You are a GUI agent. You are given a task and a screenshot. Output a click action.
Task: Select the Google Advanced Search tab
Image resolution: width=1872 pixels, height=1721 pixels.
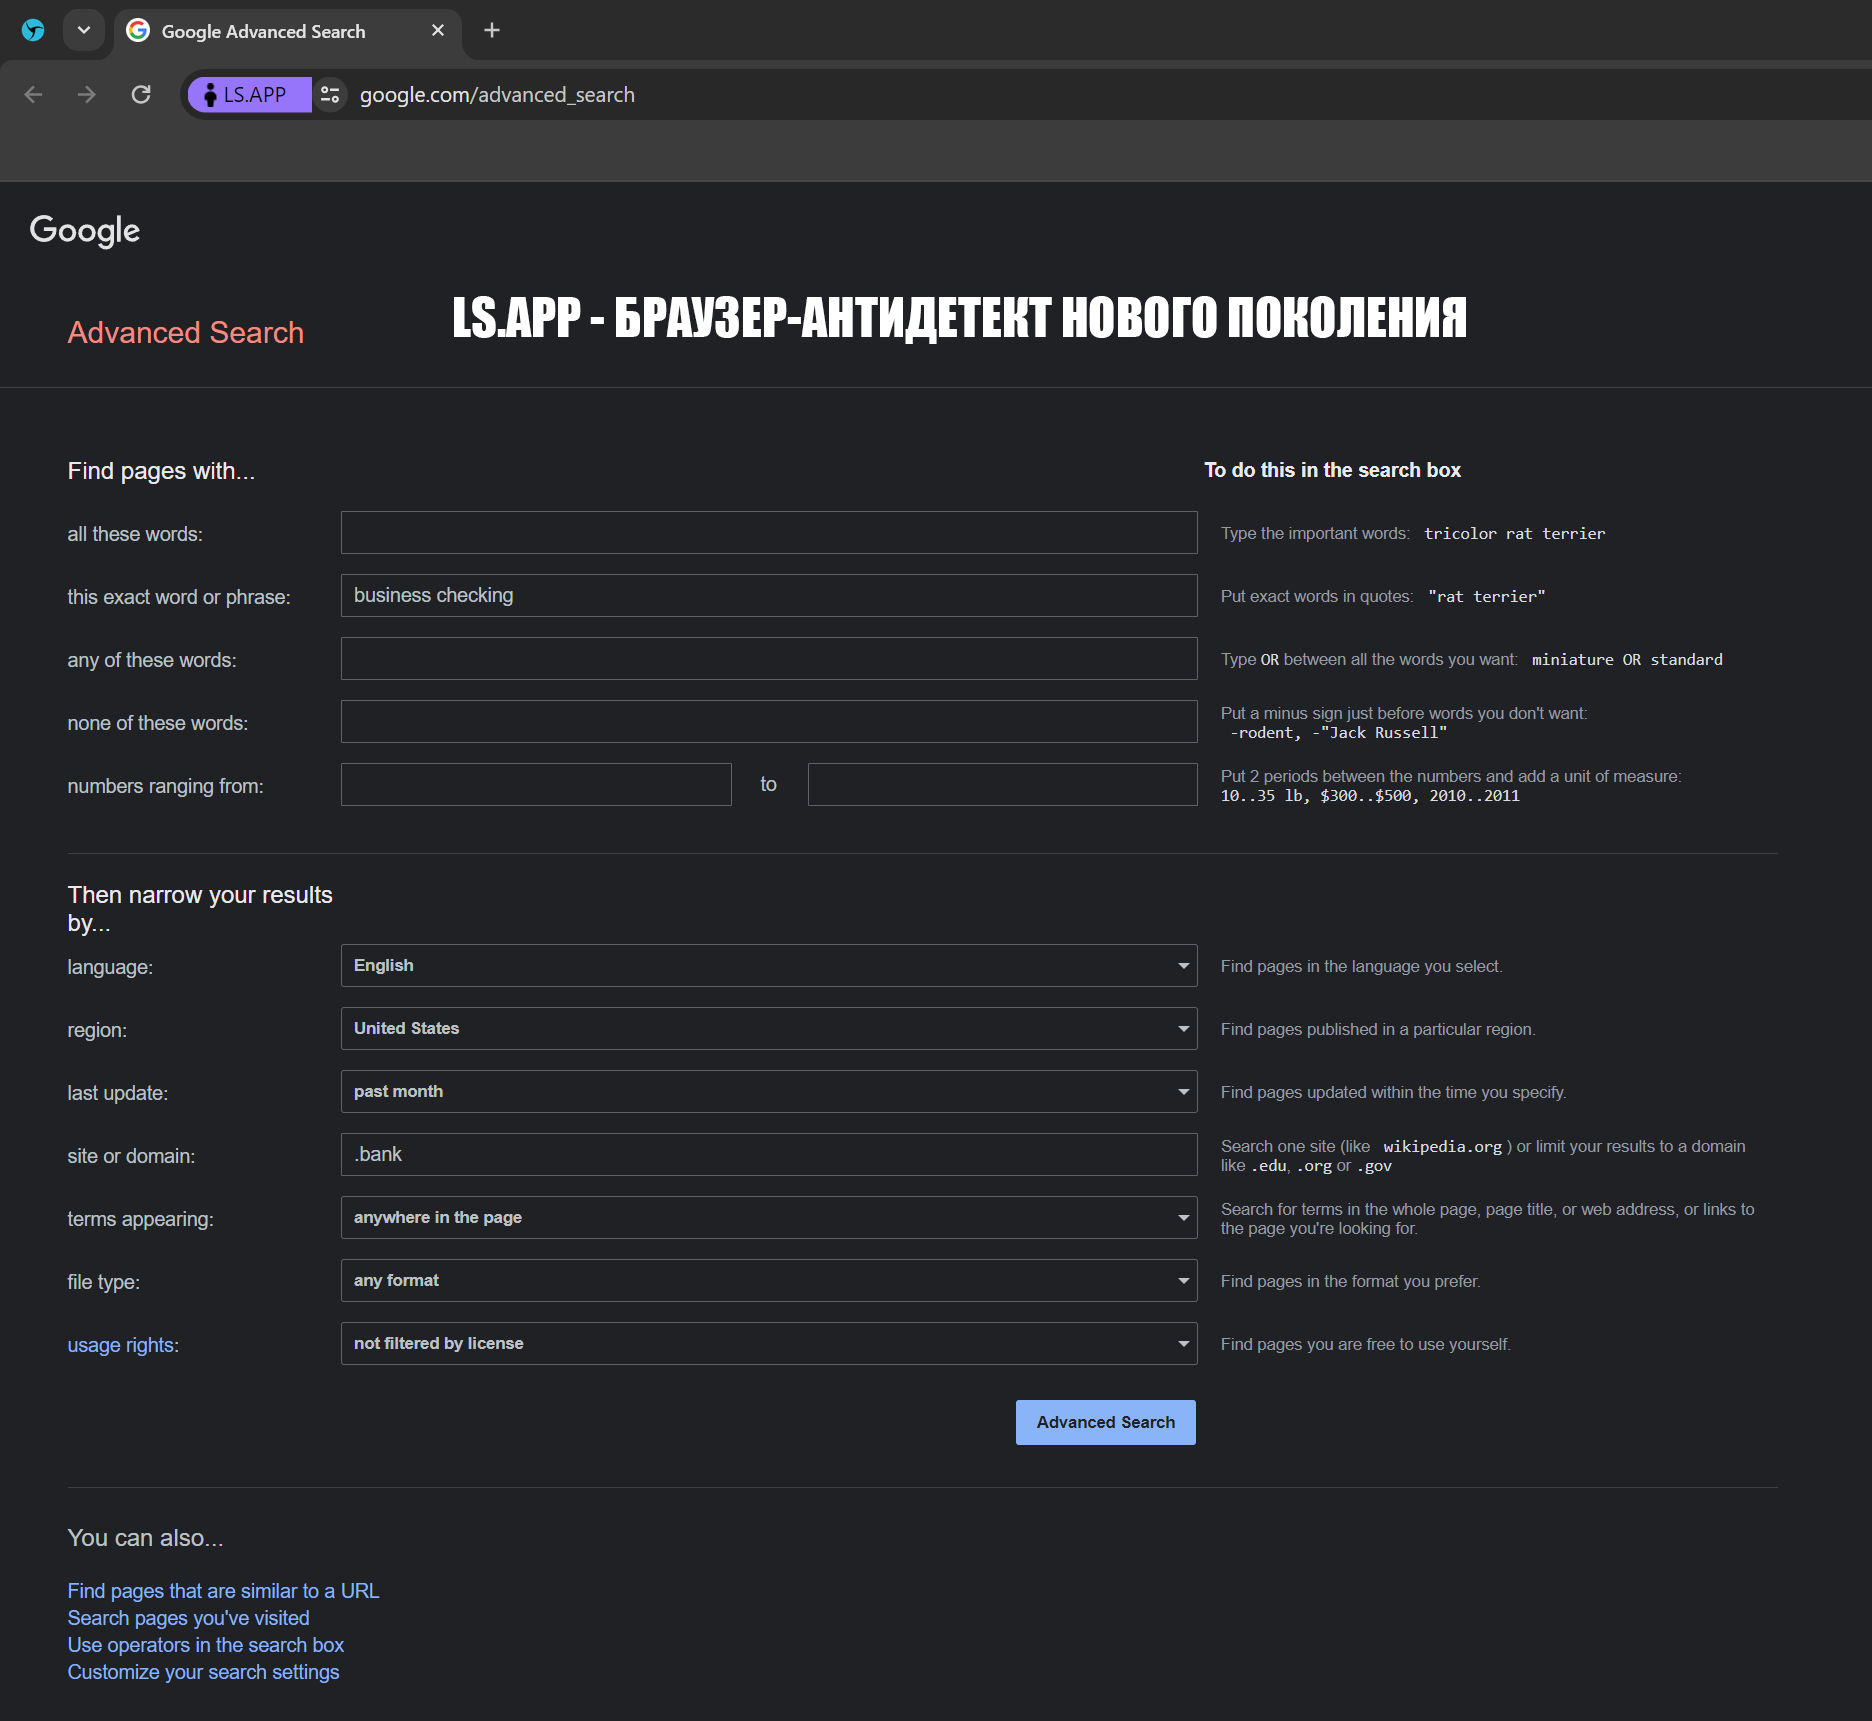coord(288,31)
